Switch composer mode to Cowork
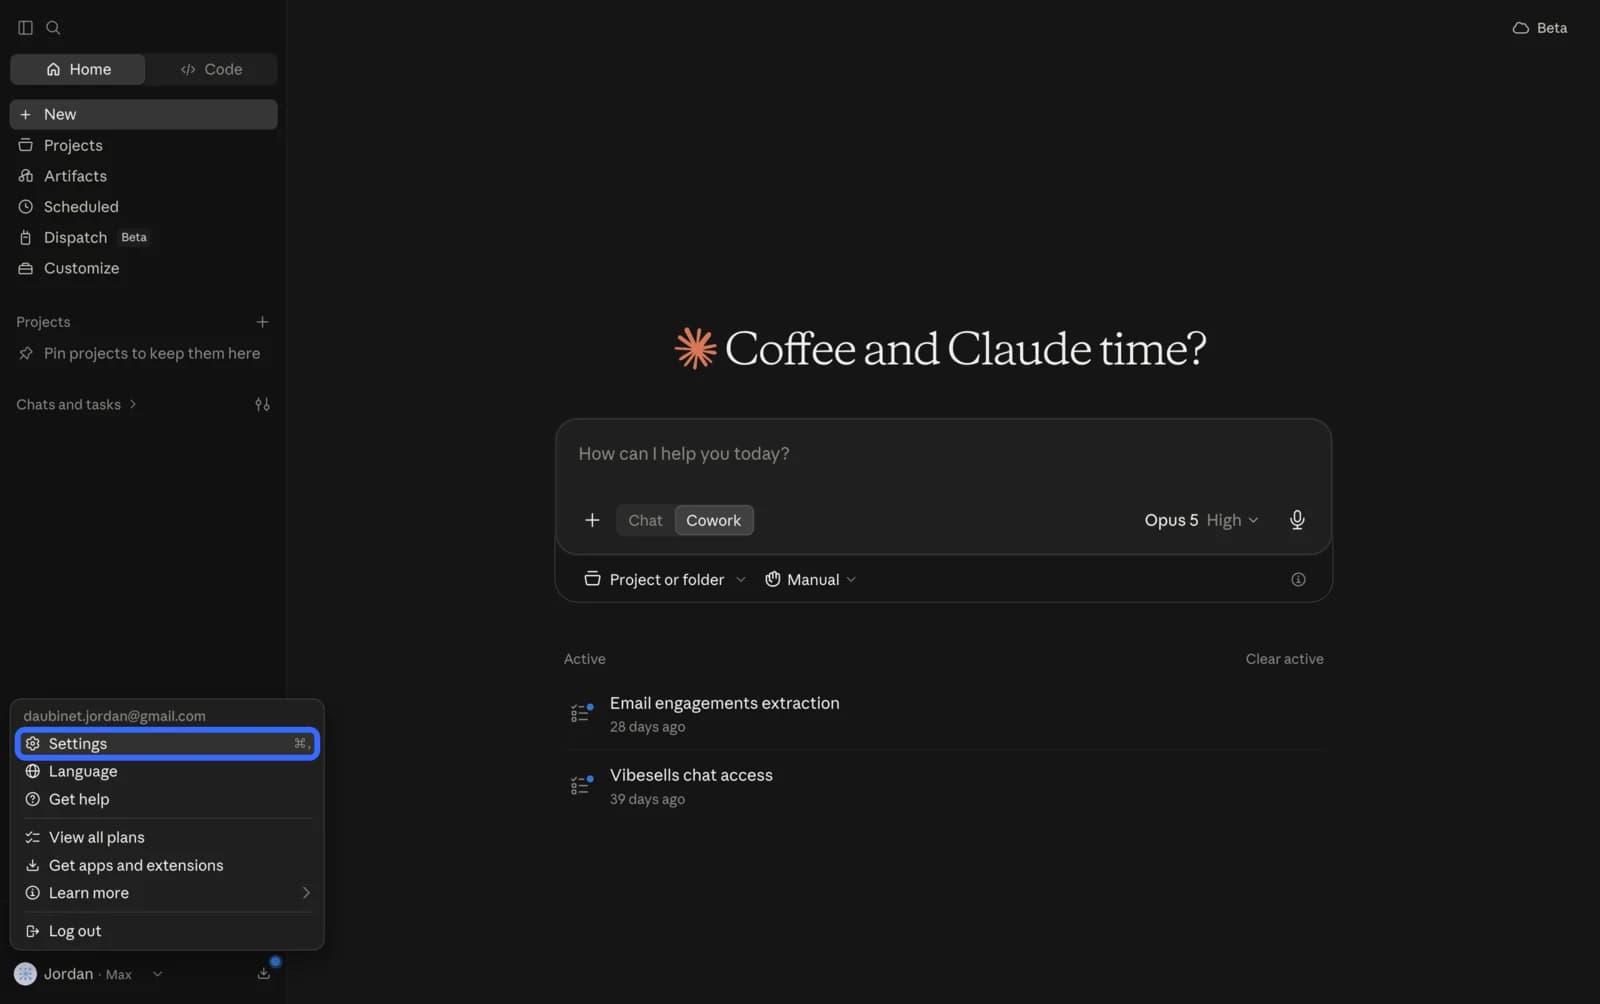 tap(714, 520)
